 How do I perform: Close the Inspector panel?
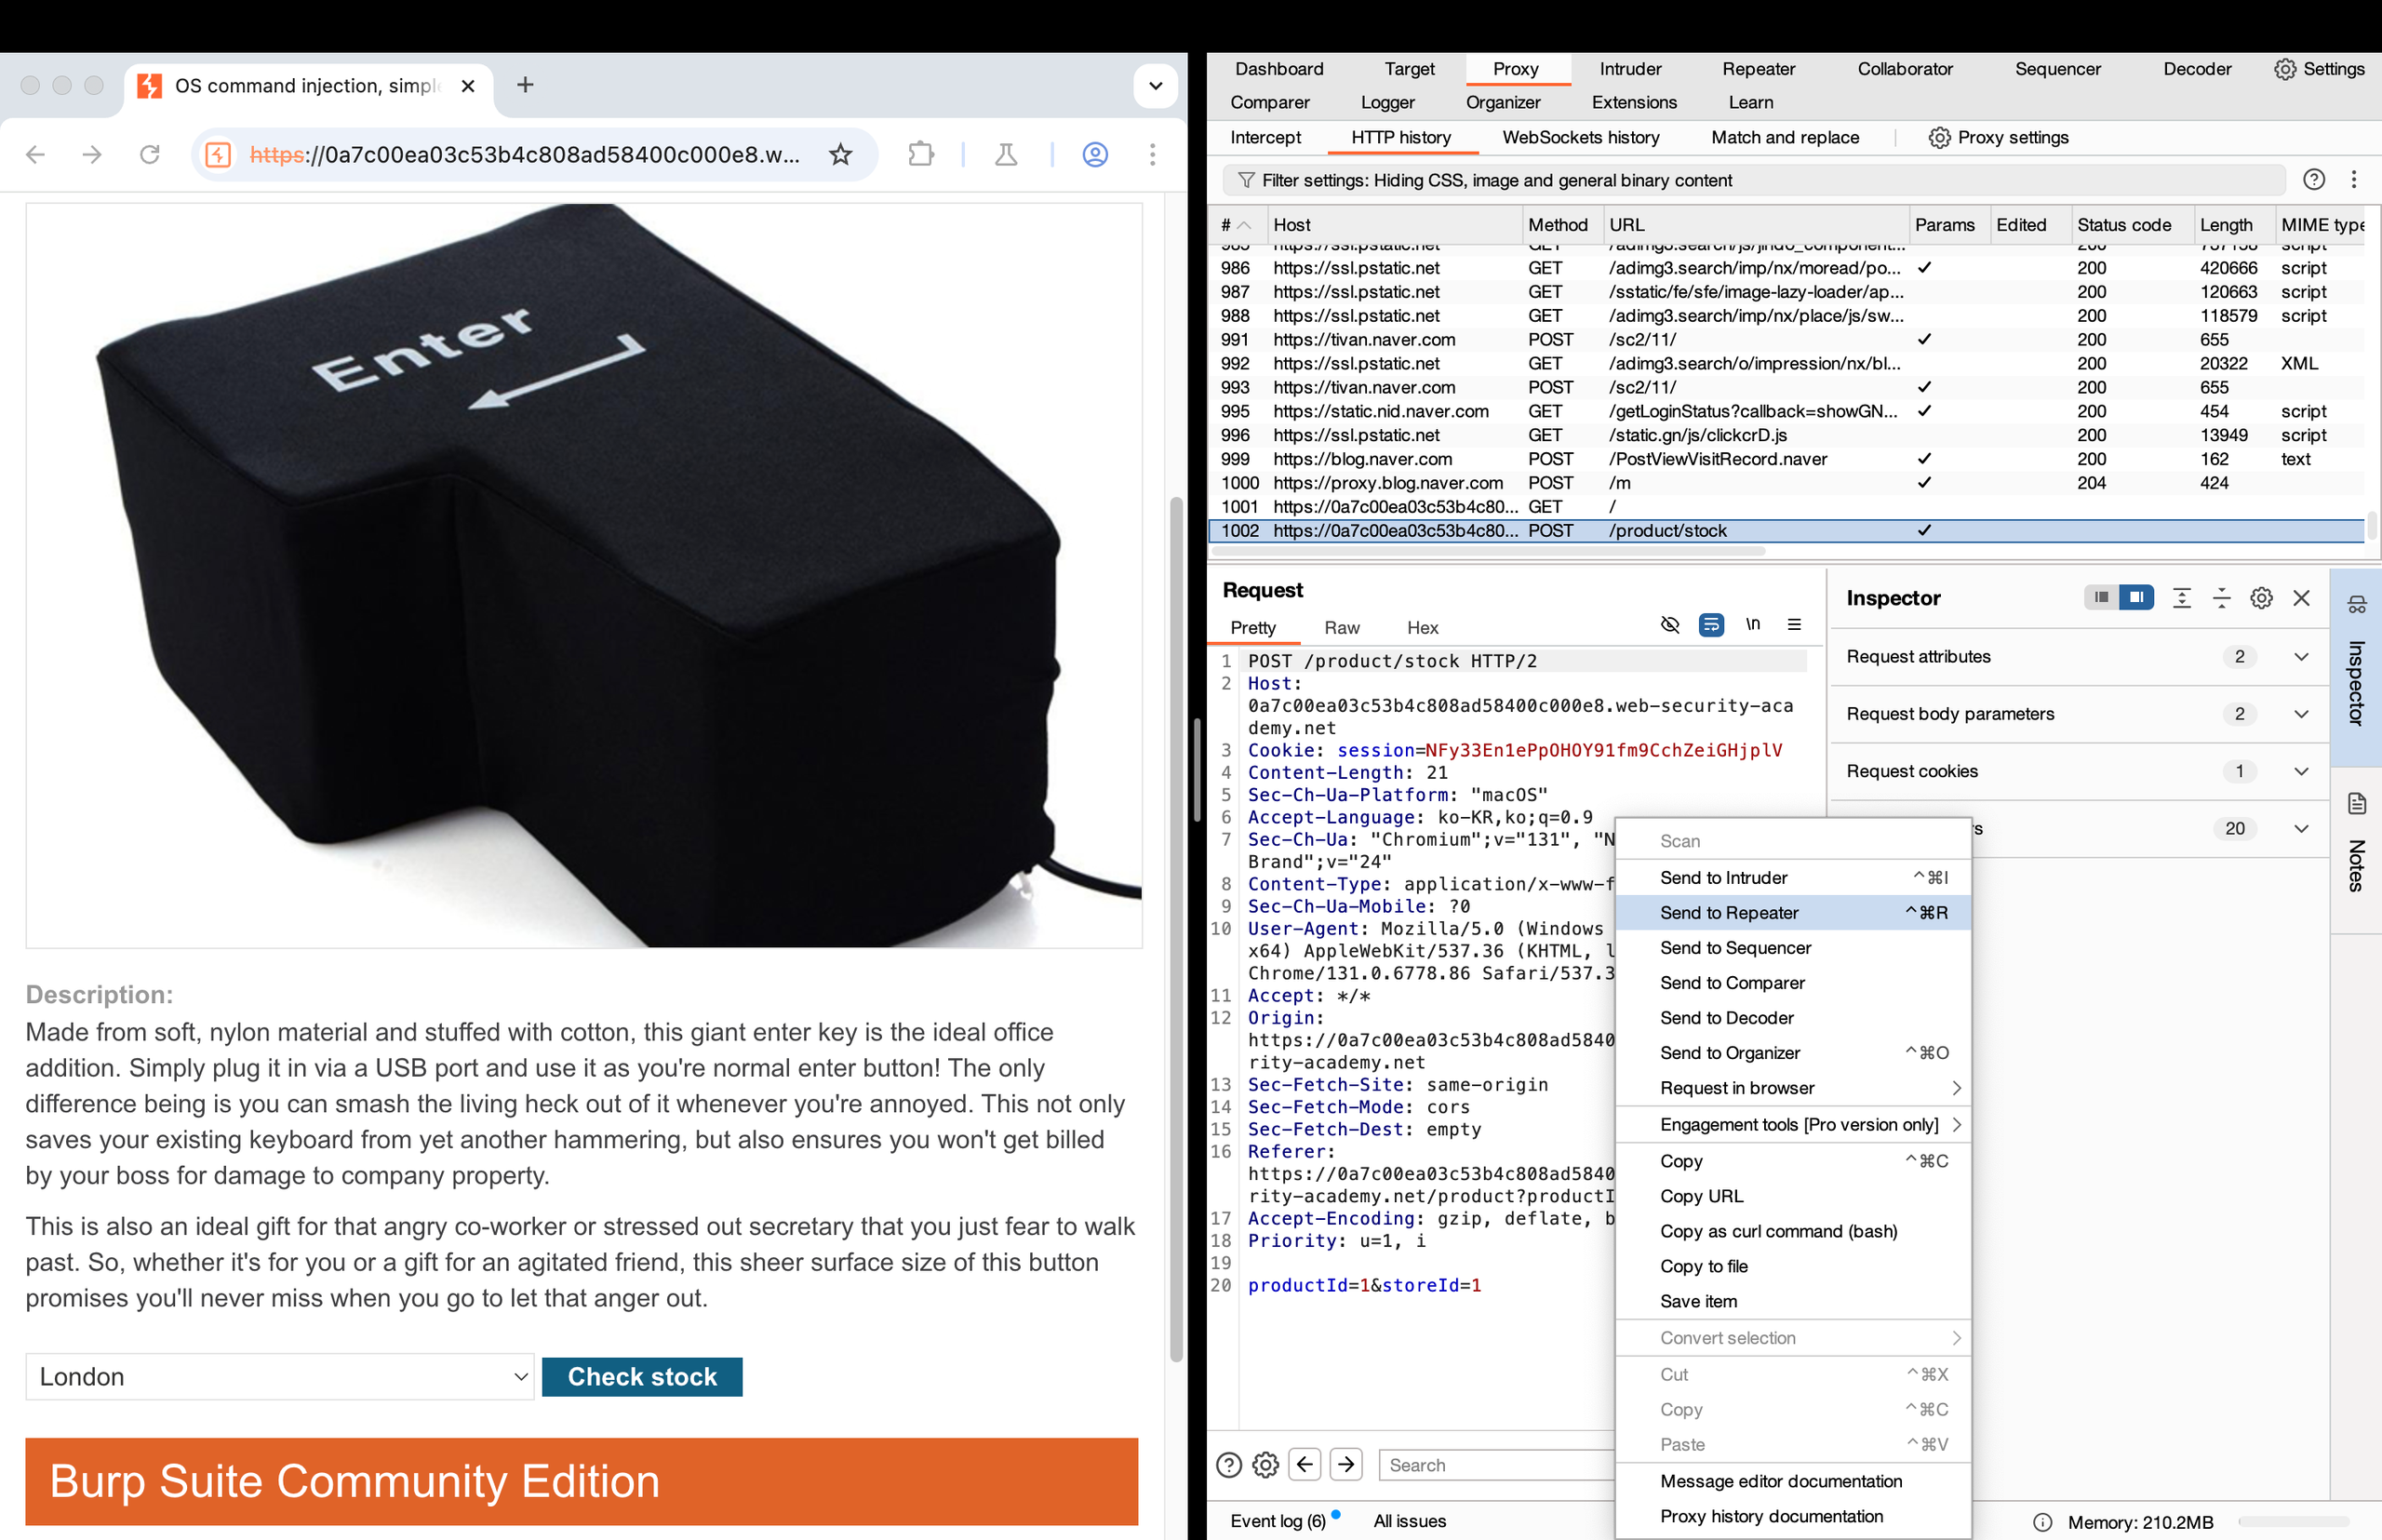(2301, 598)
